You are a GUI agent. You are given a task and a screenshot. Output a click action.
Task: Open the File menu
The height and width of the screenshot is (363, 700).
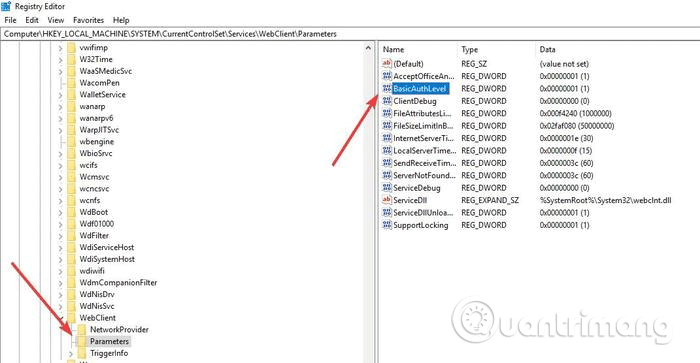(10, 20)
